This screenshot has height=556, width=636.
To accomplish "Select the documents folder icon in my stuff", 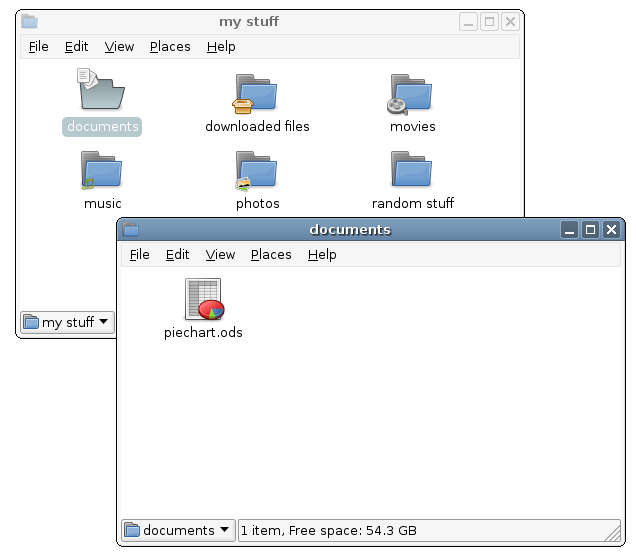I will (x=101, y=89).
